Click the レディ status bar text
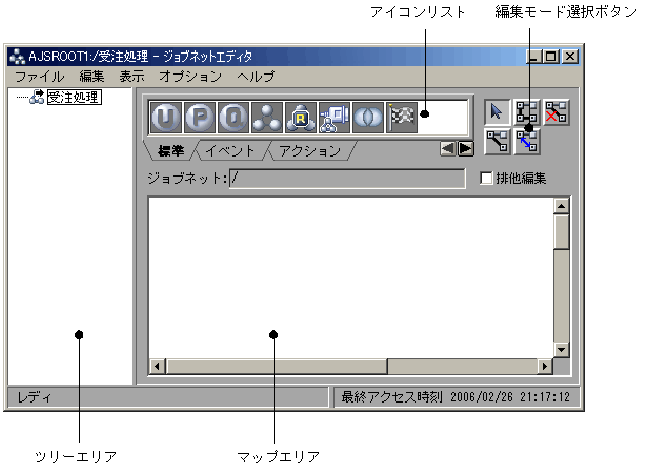645x469 pixels. coord(35,397)
